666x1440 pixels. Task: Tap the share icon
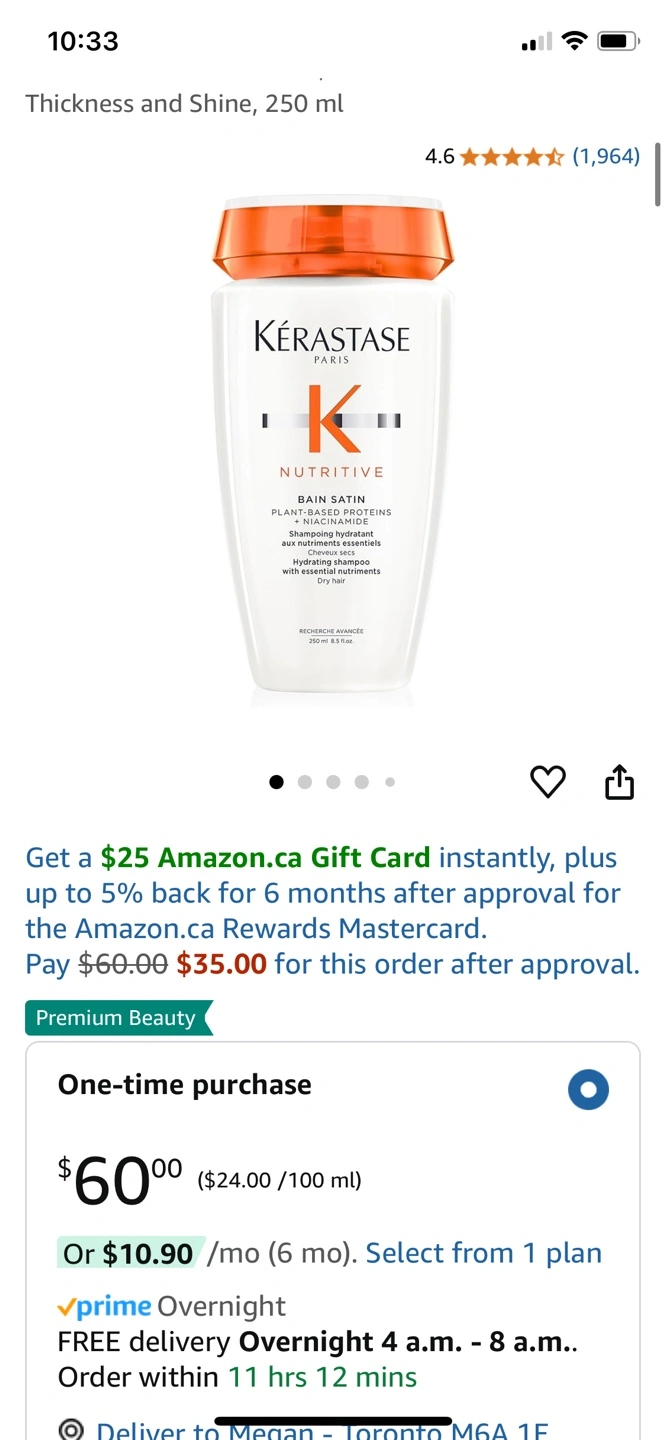click(620, 782)
